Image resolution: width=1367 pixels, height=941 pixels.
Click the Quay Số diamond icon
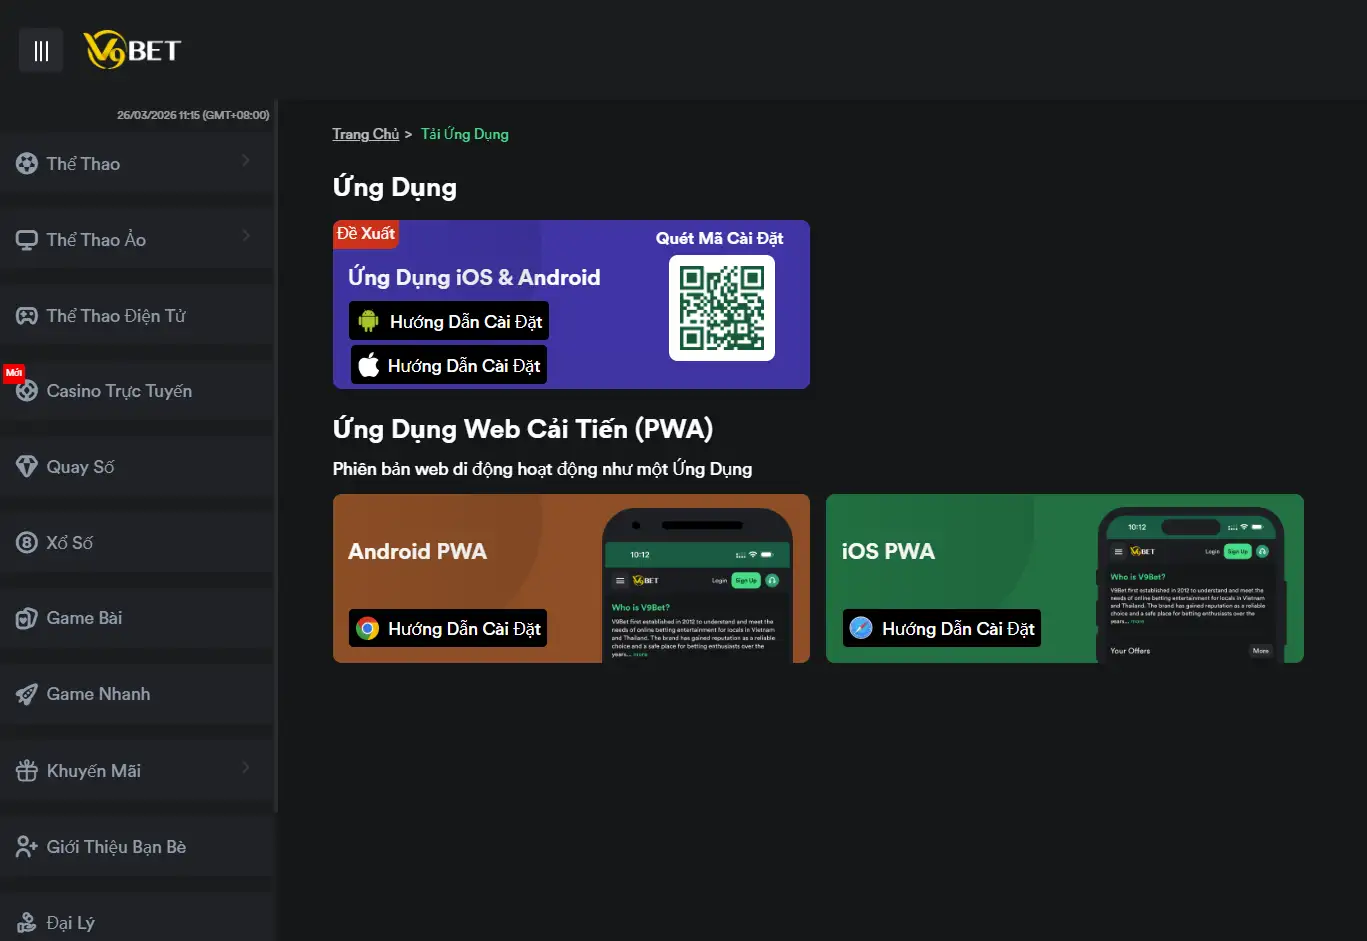pyautogui.click(x=27, y=467)
